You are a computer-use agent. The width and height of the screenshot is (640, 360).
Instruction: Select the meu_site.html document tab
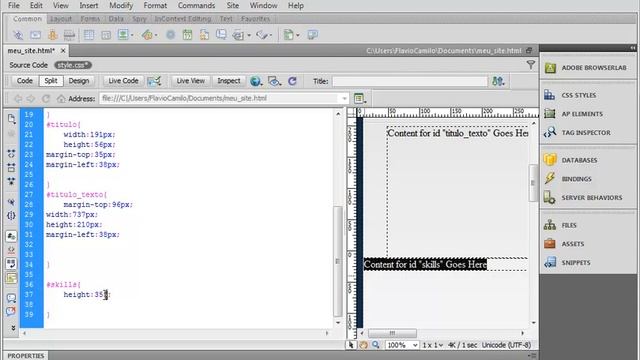click(31, 51)
